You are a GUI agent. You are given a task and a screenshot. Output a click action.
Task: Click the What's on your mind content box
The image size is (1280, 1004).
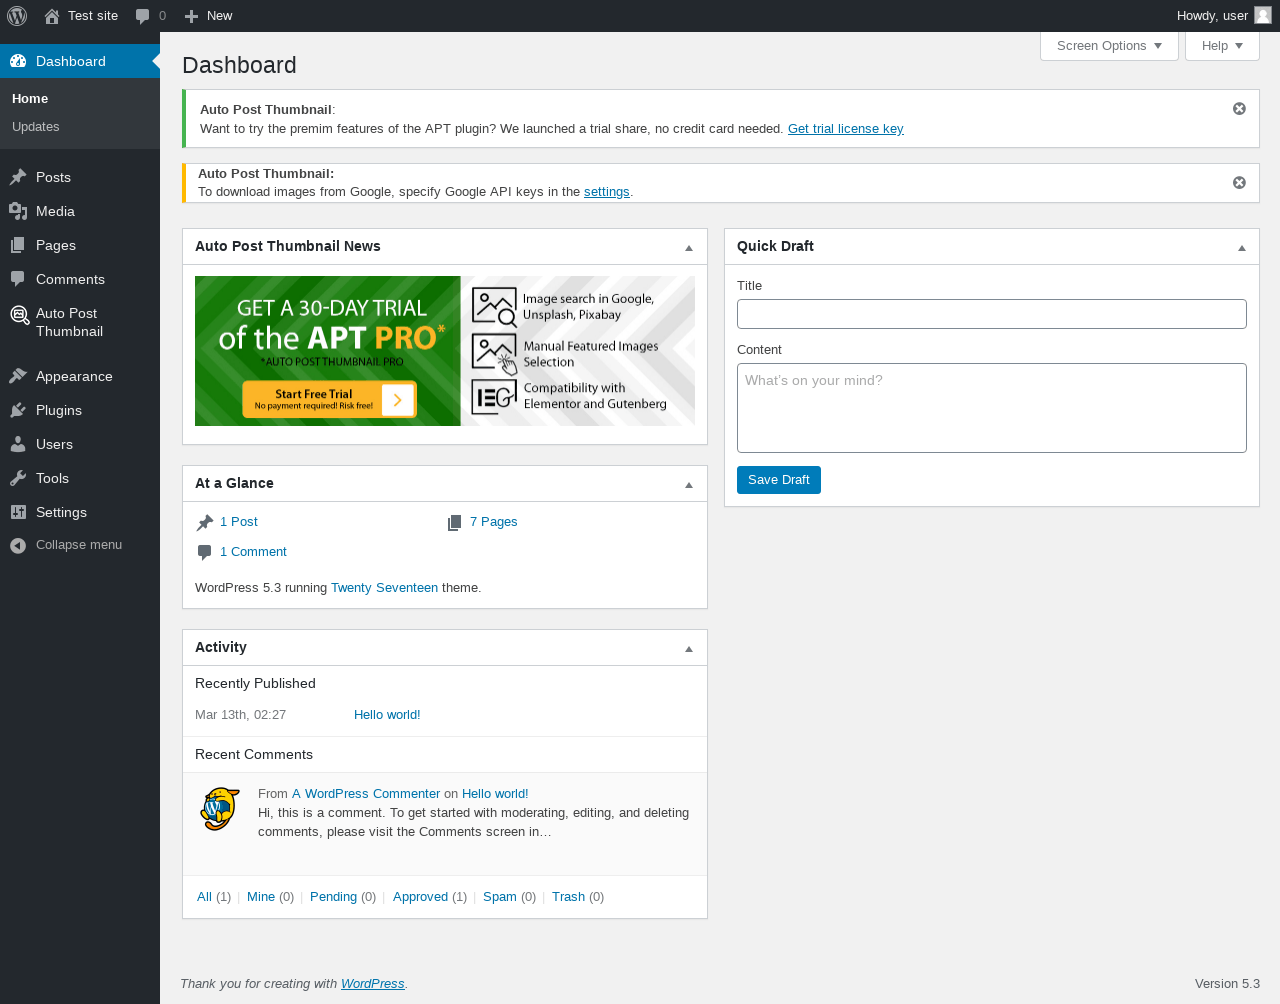pos(992,408)
